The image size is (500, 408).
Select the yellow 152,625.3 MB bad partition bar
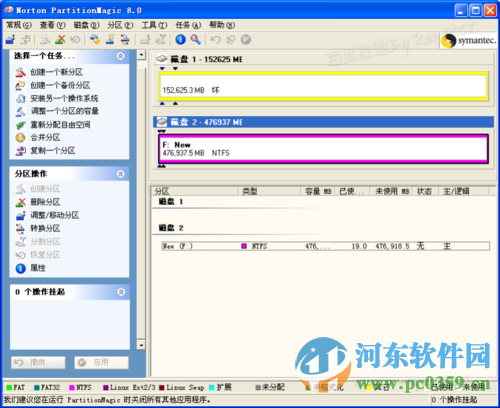[323, 86]
